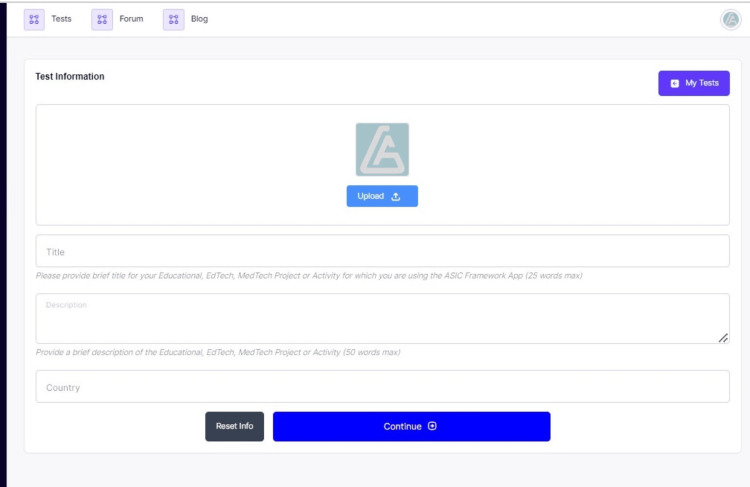Click the back arrow icon in My Tests

coord(674,83)
